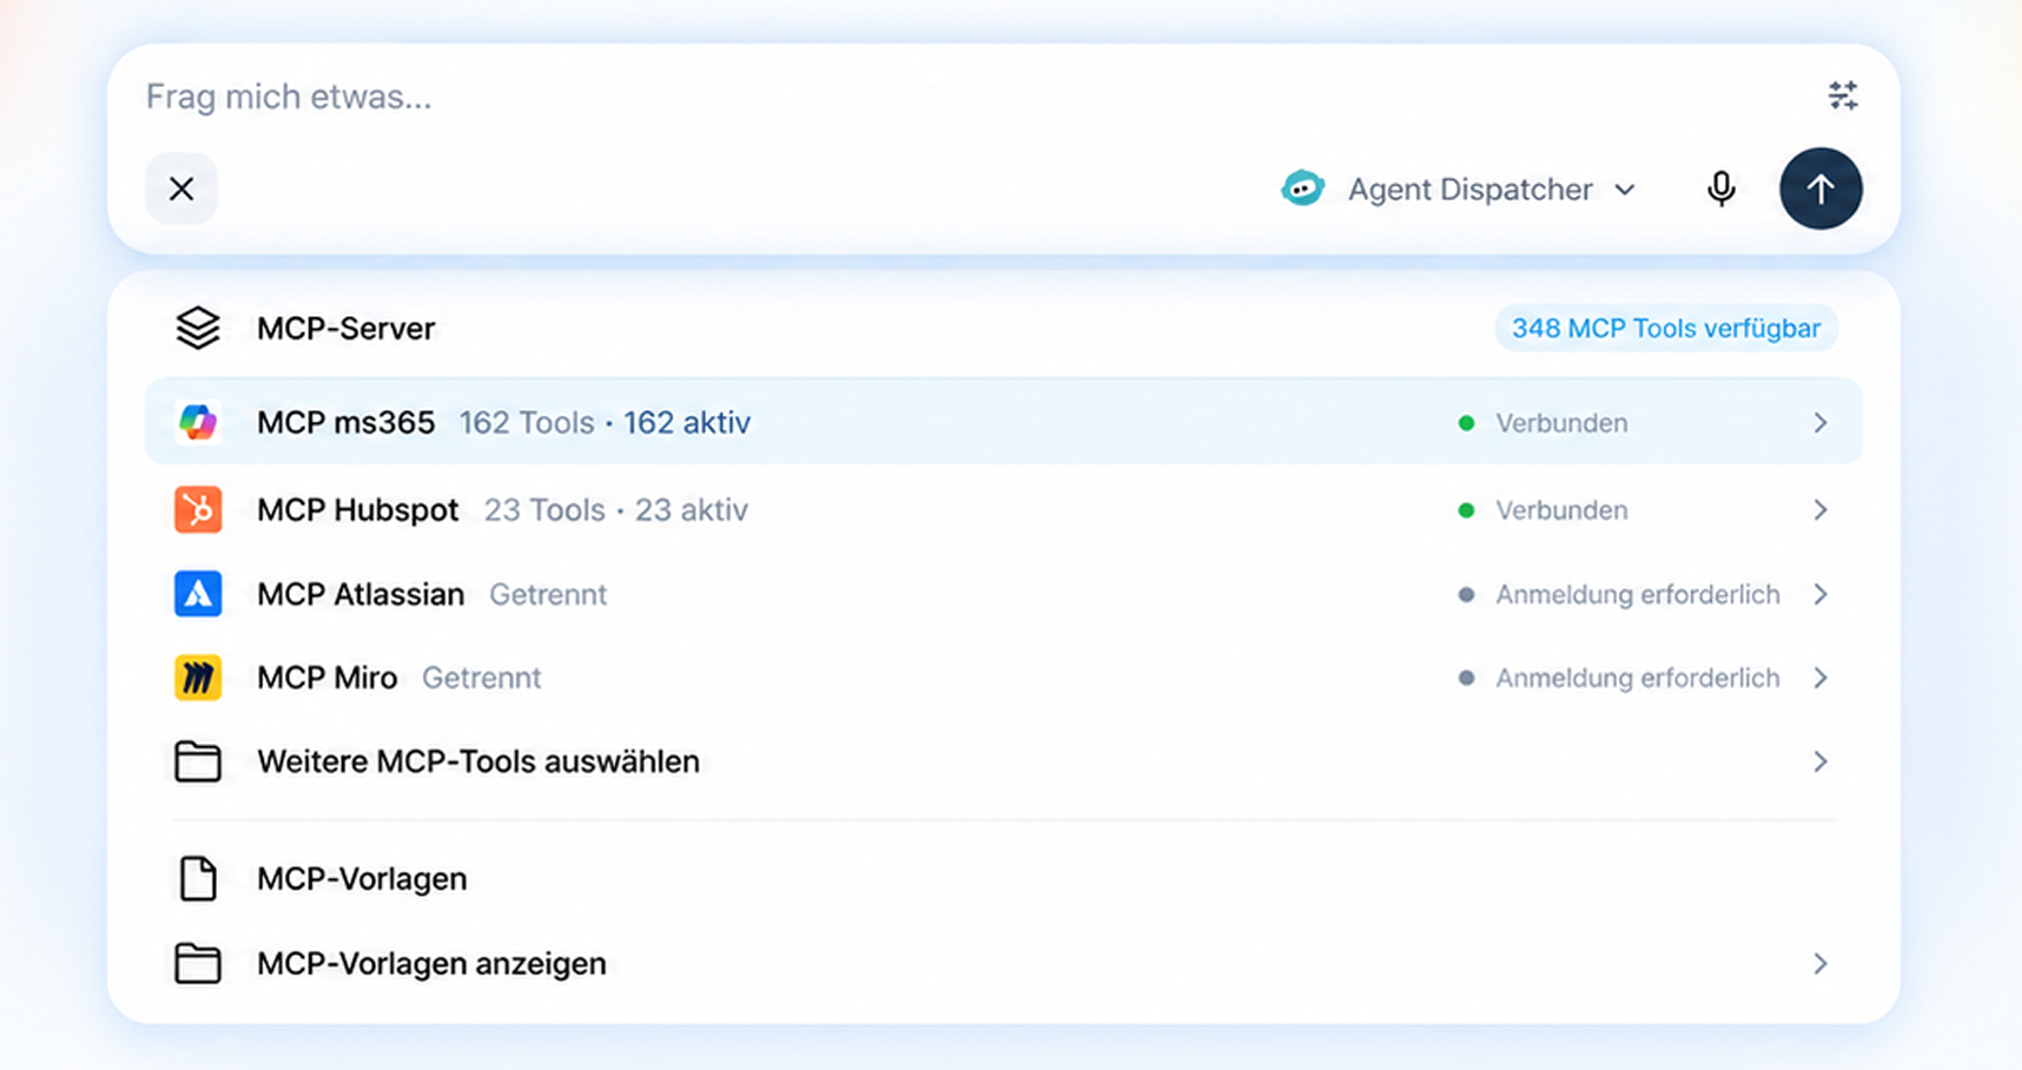
Task: Click the gray status dot for MCP Atlassian
Action: pyautogui.click(x=1466, y=594)
